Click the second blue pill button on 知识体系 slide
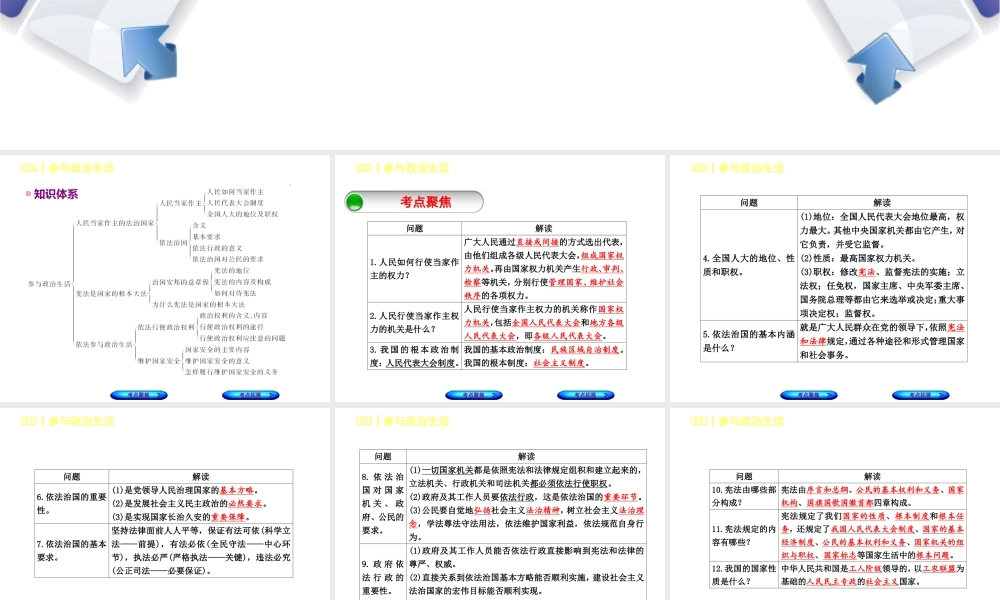This screenshot has width=1000, height=600. (251, 395)
